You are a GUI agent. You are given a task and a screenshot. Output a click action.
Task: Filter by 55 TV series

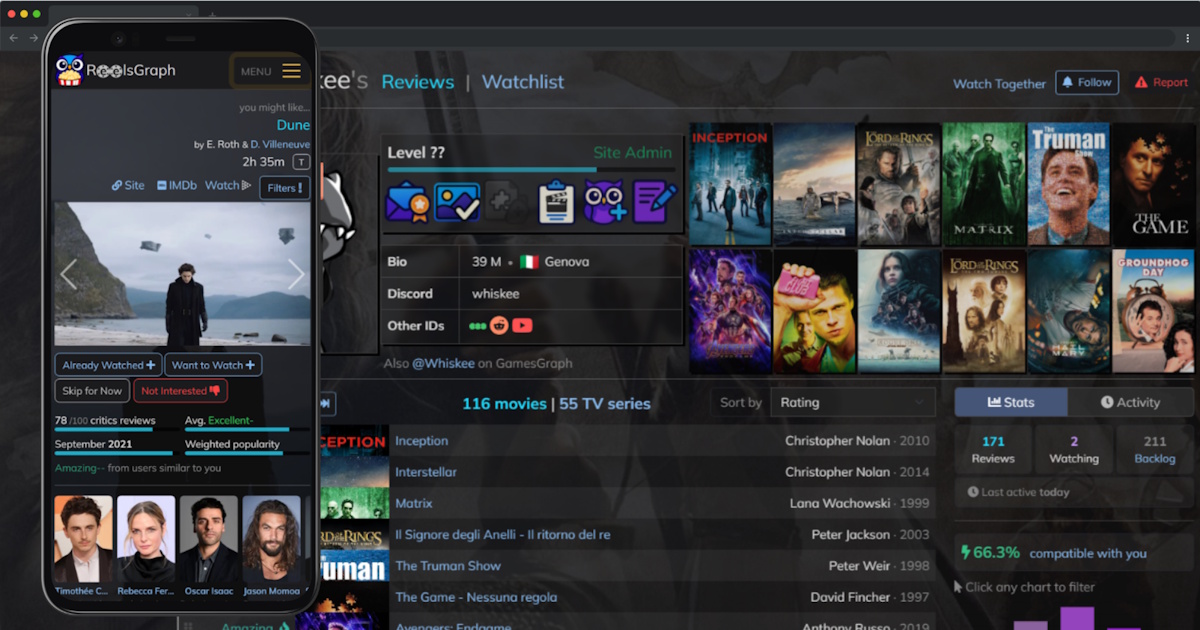(x=605, y=404)
